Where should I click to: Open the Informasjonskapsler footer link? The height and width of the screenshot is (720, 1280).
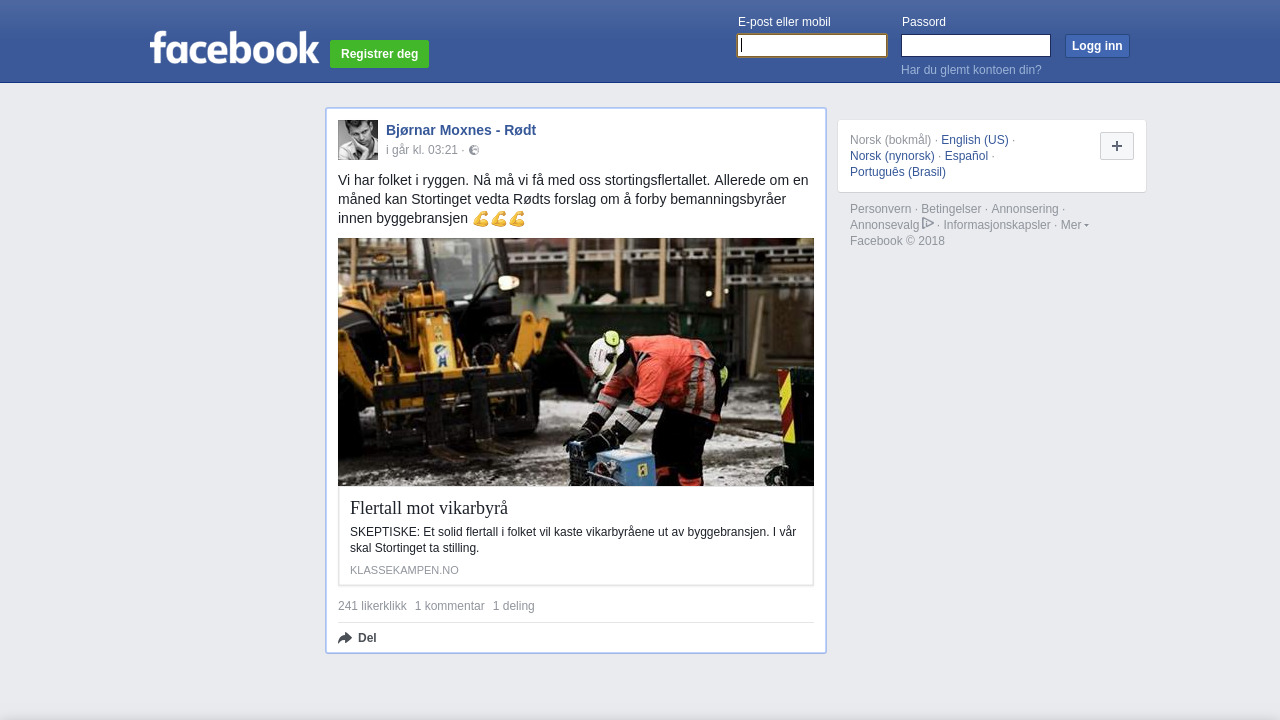[997, 225]
